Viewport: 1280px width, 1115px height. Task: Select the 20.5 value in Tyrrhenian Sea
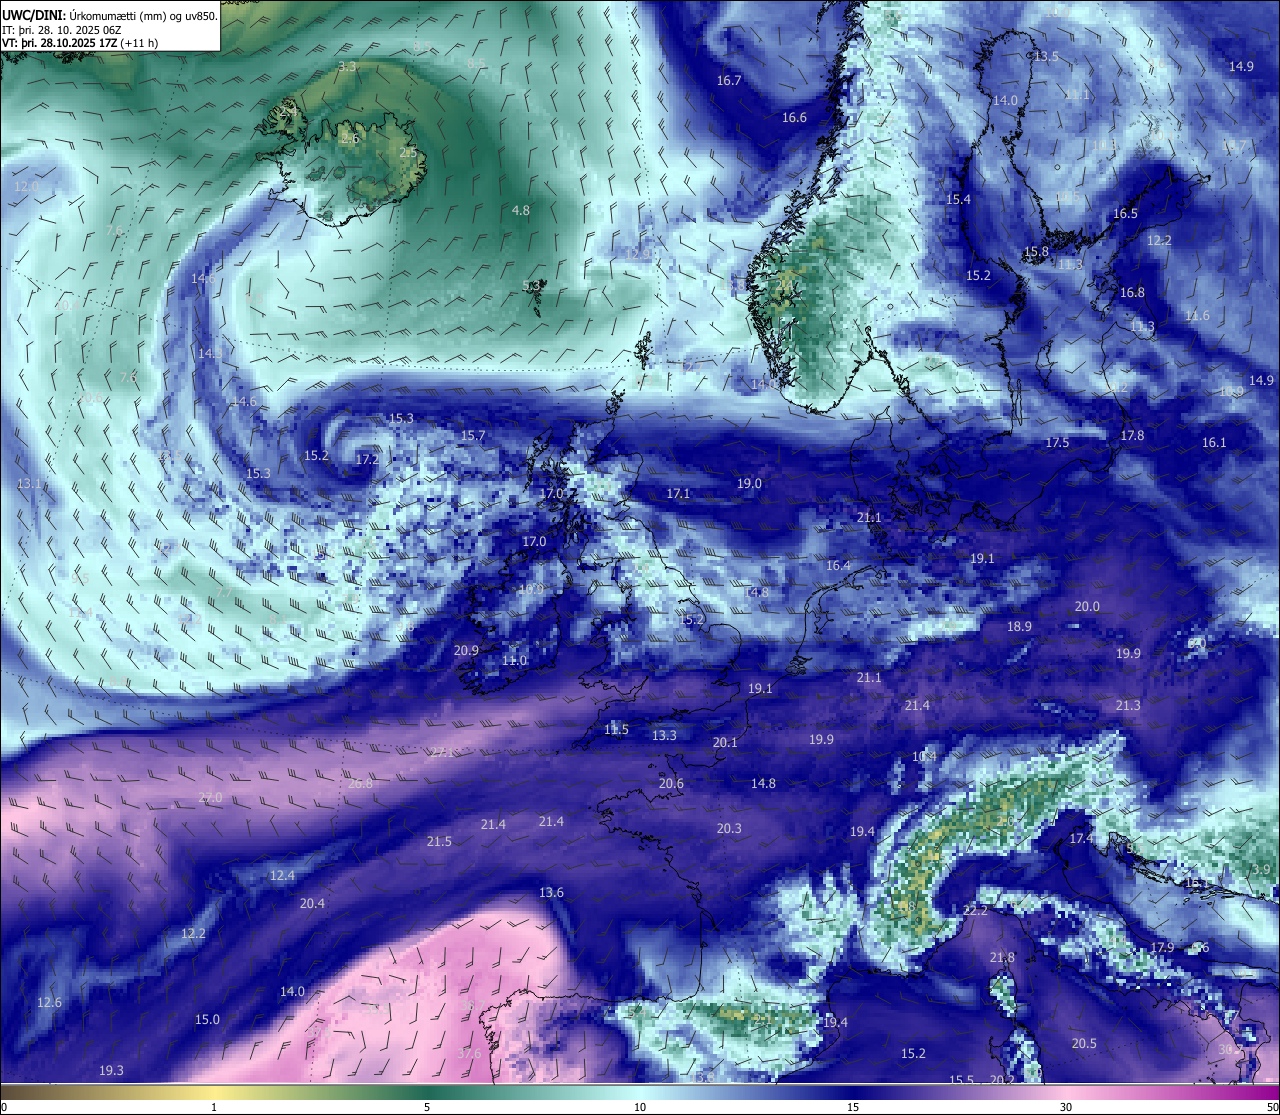pos(1084,1044)
